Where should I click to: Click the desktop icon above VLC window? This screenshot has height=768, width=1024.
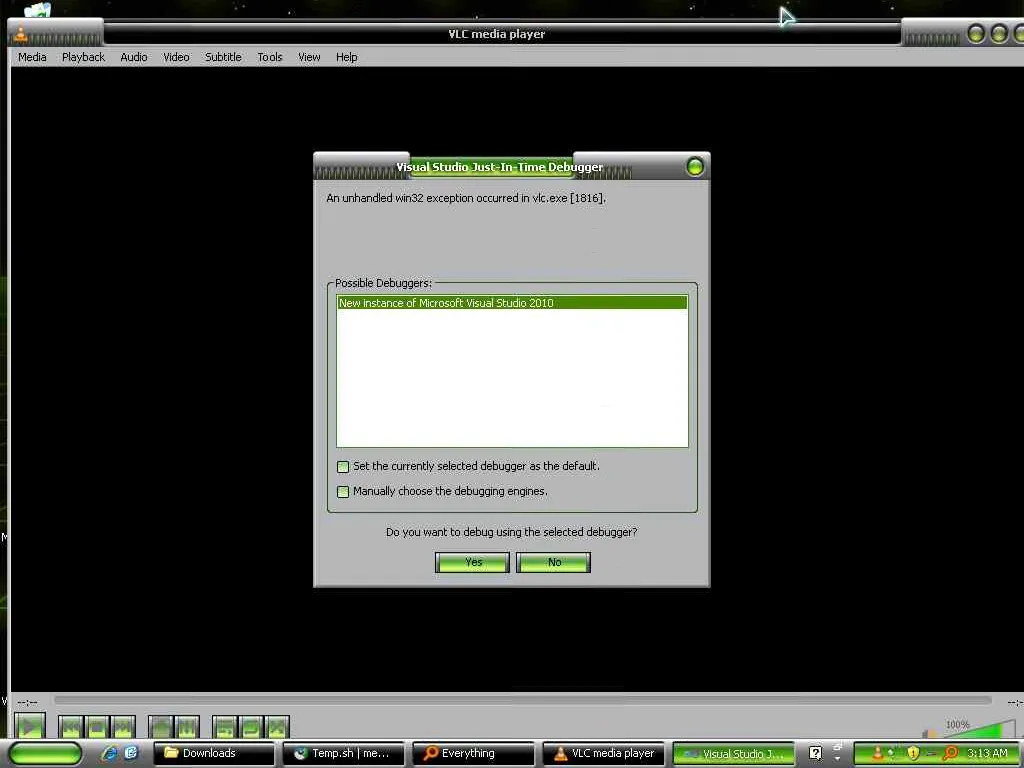coord(37,9)
